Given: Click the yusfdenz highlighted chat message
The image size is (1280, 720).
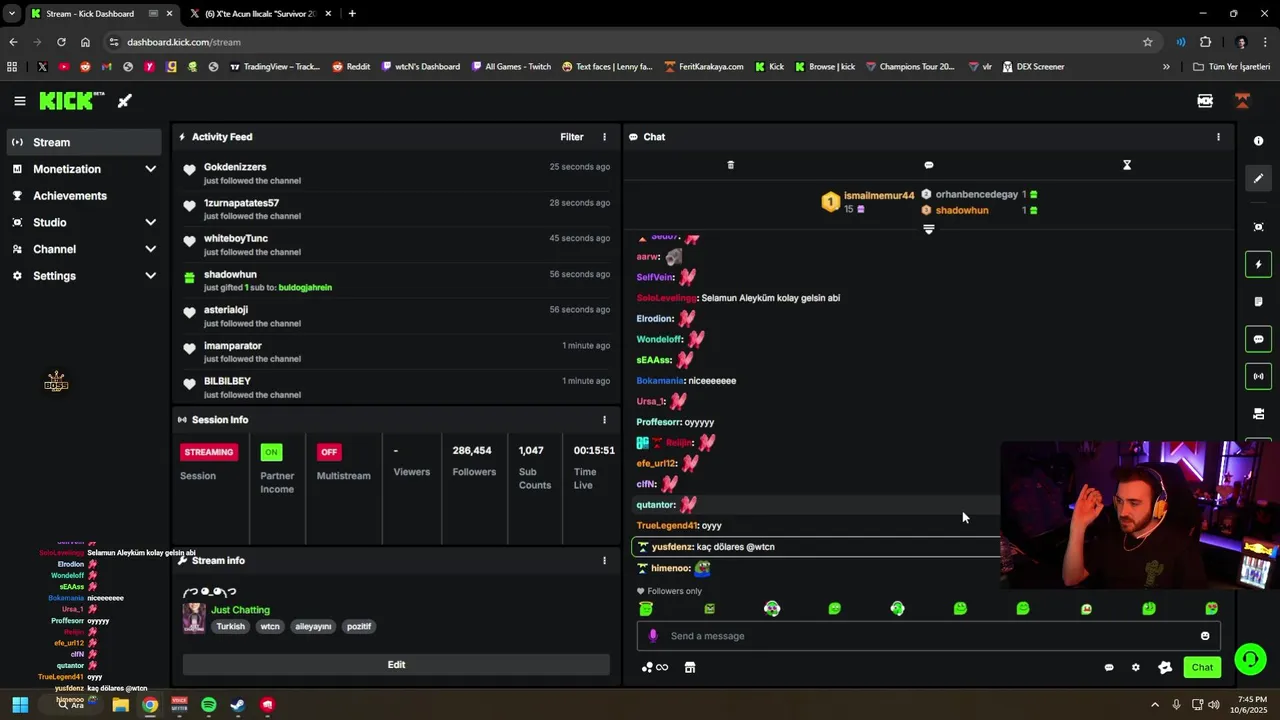Looking at the screenshot, I should tap(816, 547).
